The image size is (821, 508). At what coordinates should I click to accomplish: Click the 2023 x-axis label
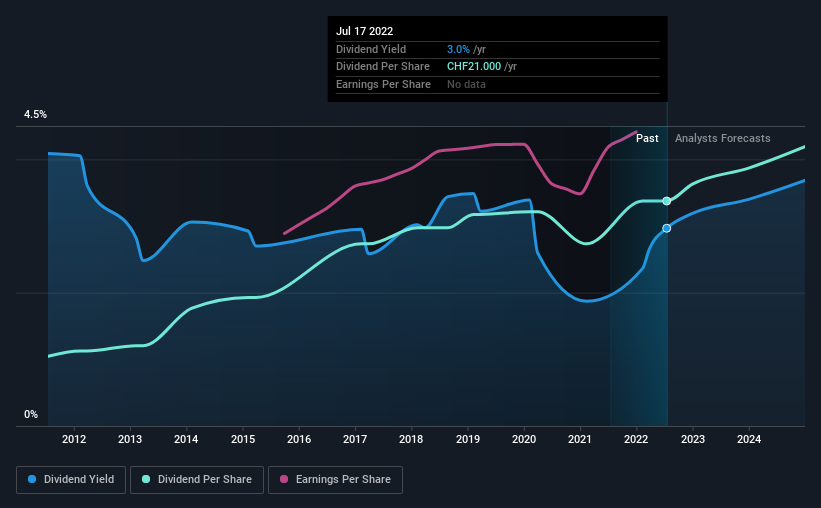[693, 439]
